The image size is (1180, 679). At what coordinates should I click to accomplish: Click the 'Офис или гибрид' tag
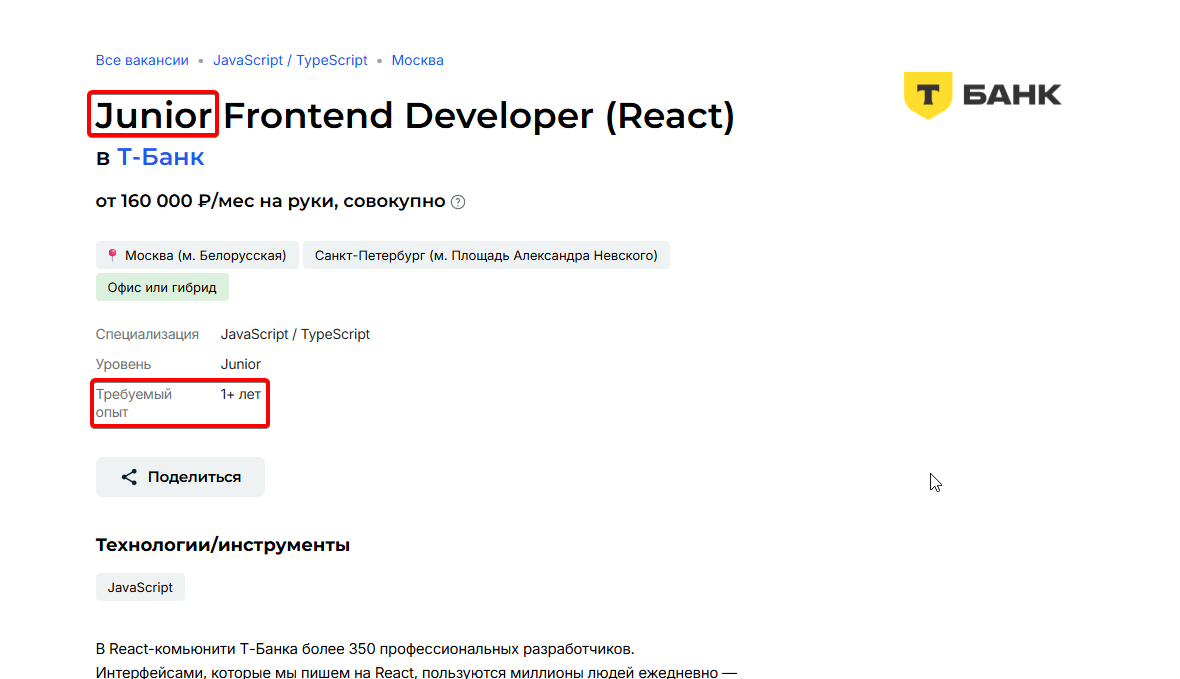[162, 288]
